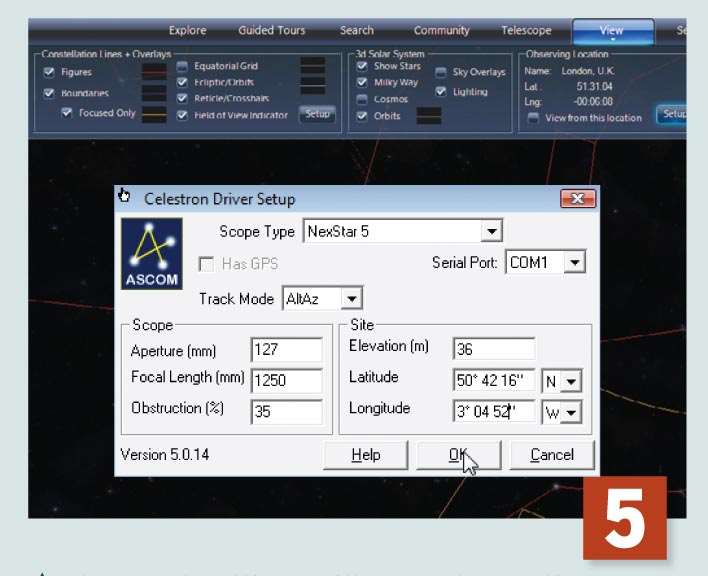
Task: Toggle the Focused Only checkbox
Action: pyautogui.click(x=67, y=112)
